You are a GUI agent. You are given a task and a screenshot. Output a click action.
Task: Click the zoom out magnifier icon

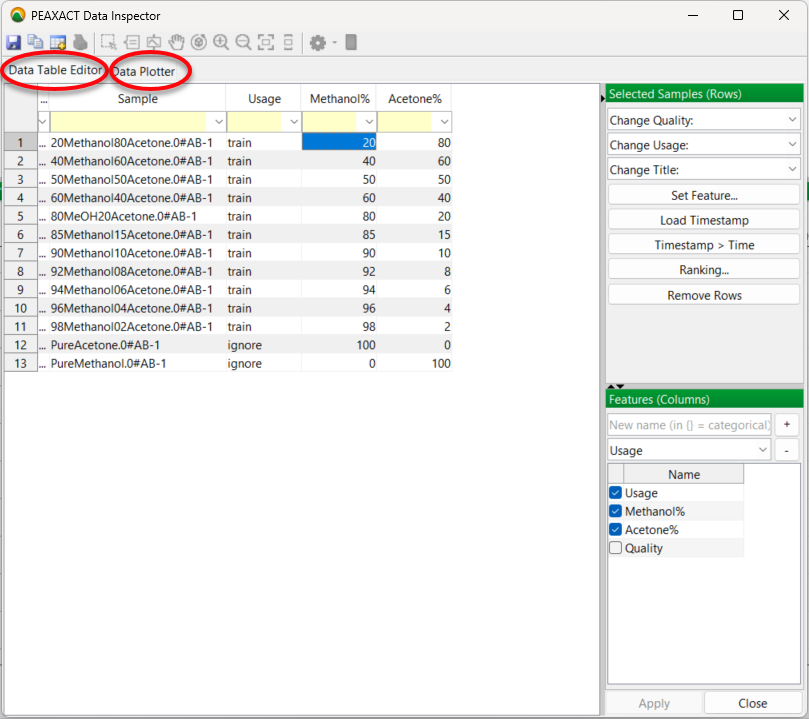(243, 43)
